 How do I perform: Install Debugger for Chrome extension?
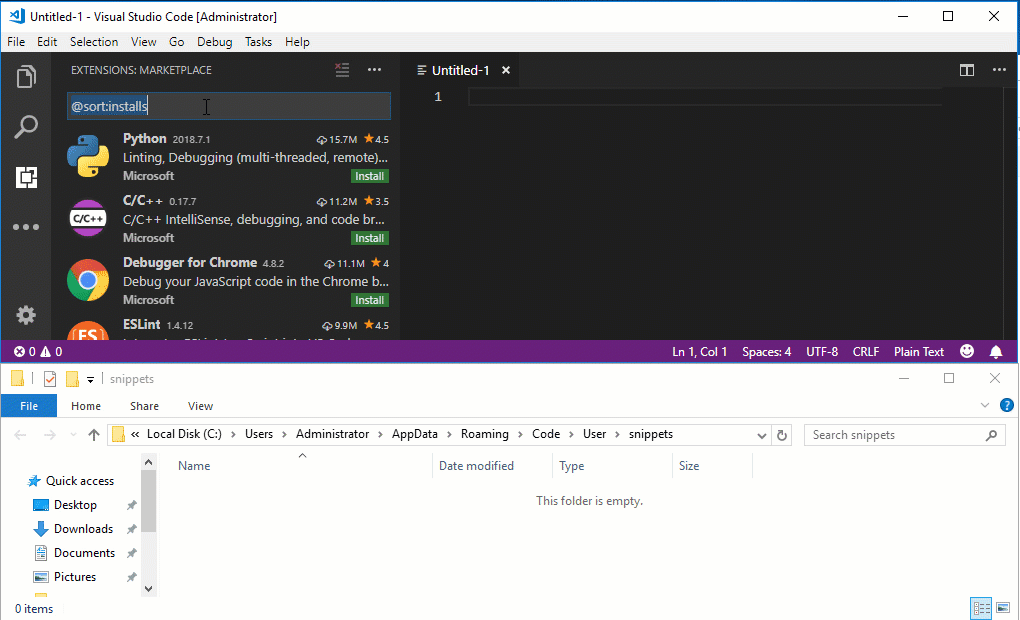pos(369,300)
